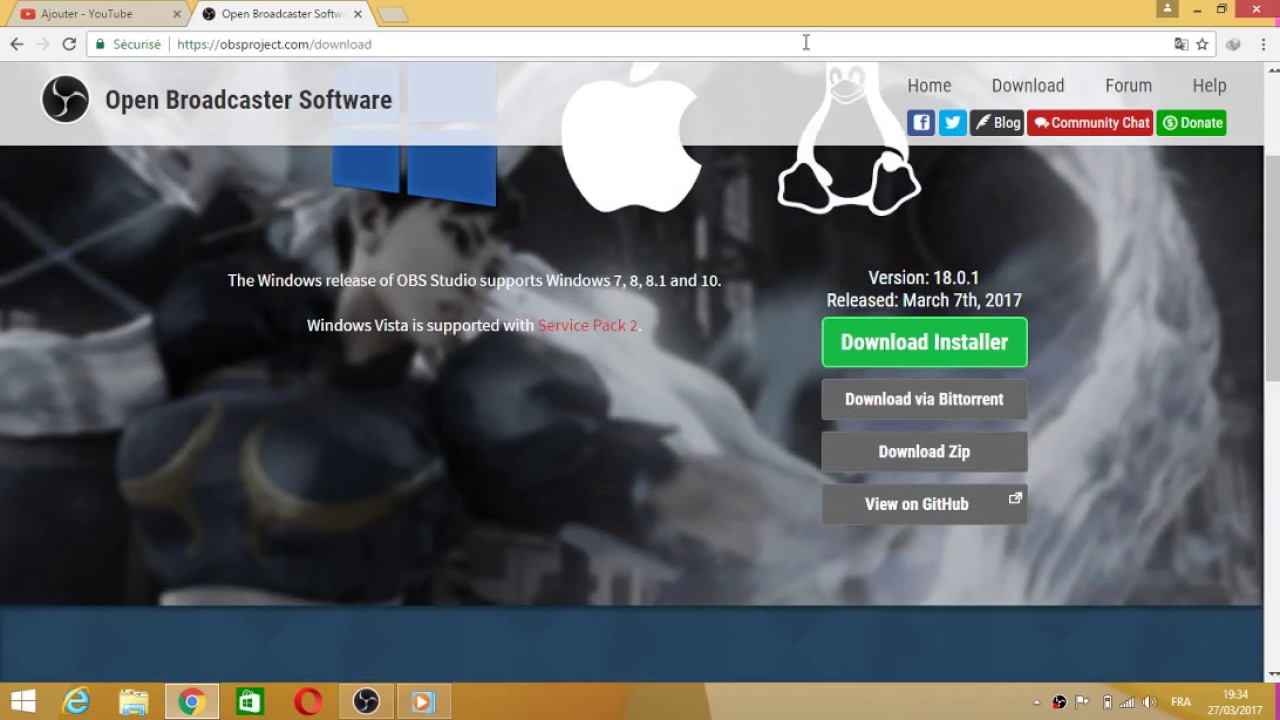Click the battery tray icon
Image resolution: width=1280 pixels, height=720 pixels.
click(1107, 702)
